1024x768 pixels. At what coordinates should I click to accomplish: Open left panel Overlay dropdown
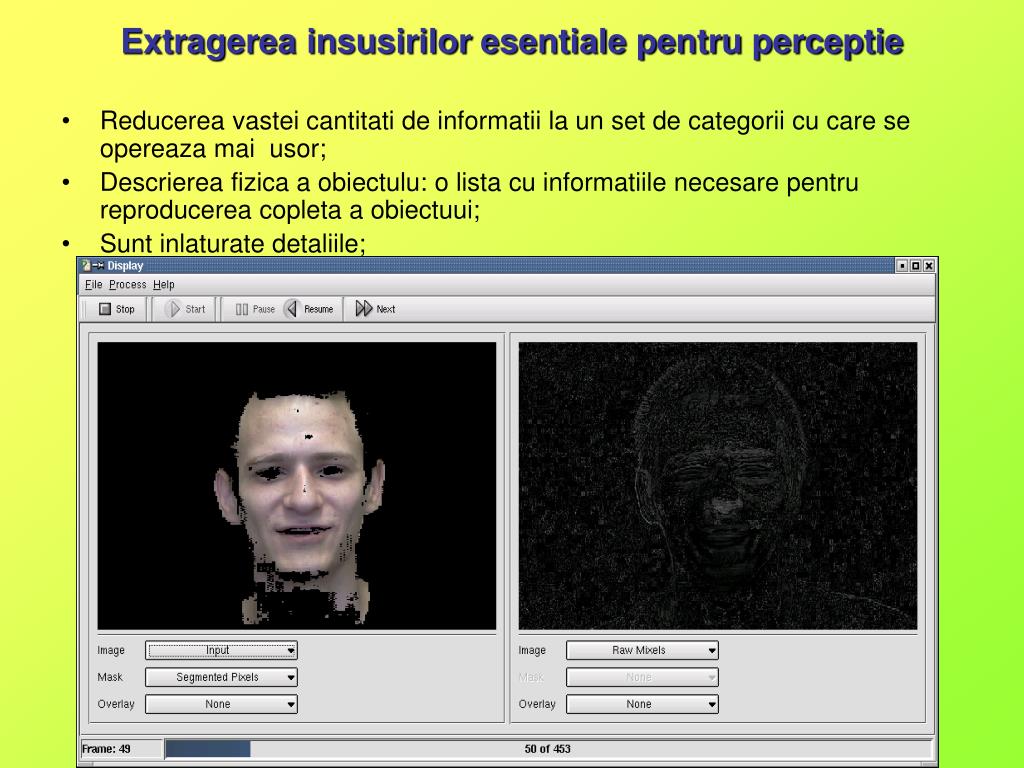221,704
